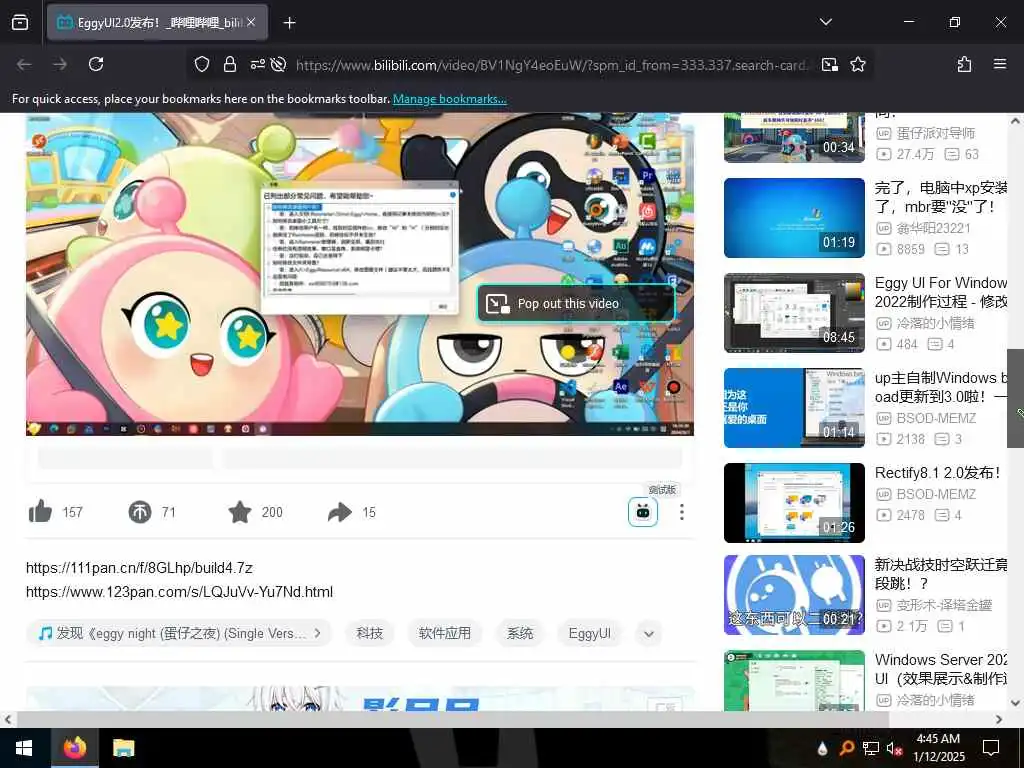This screenshot has width=1024, height=768.
Task: Give coins using the coin icon
Action: coord(140,512)
